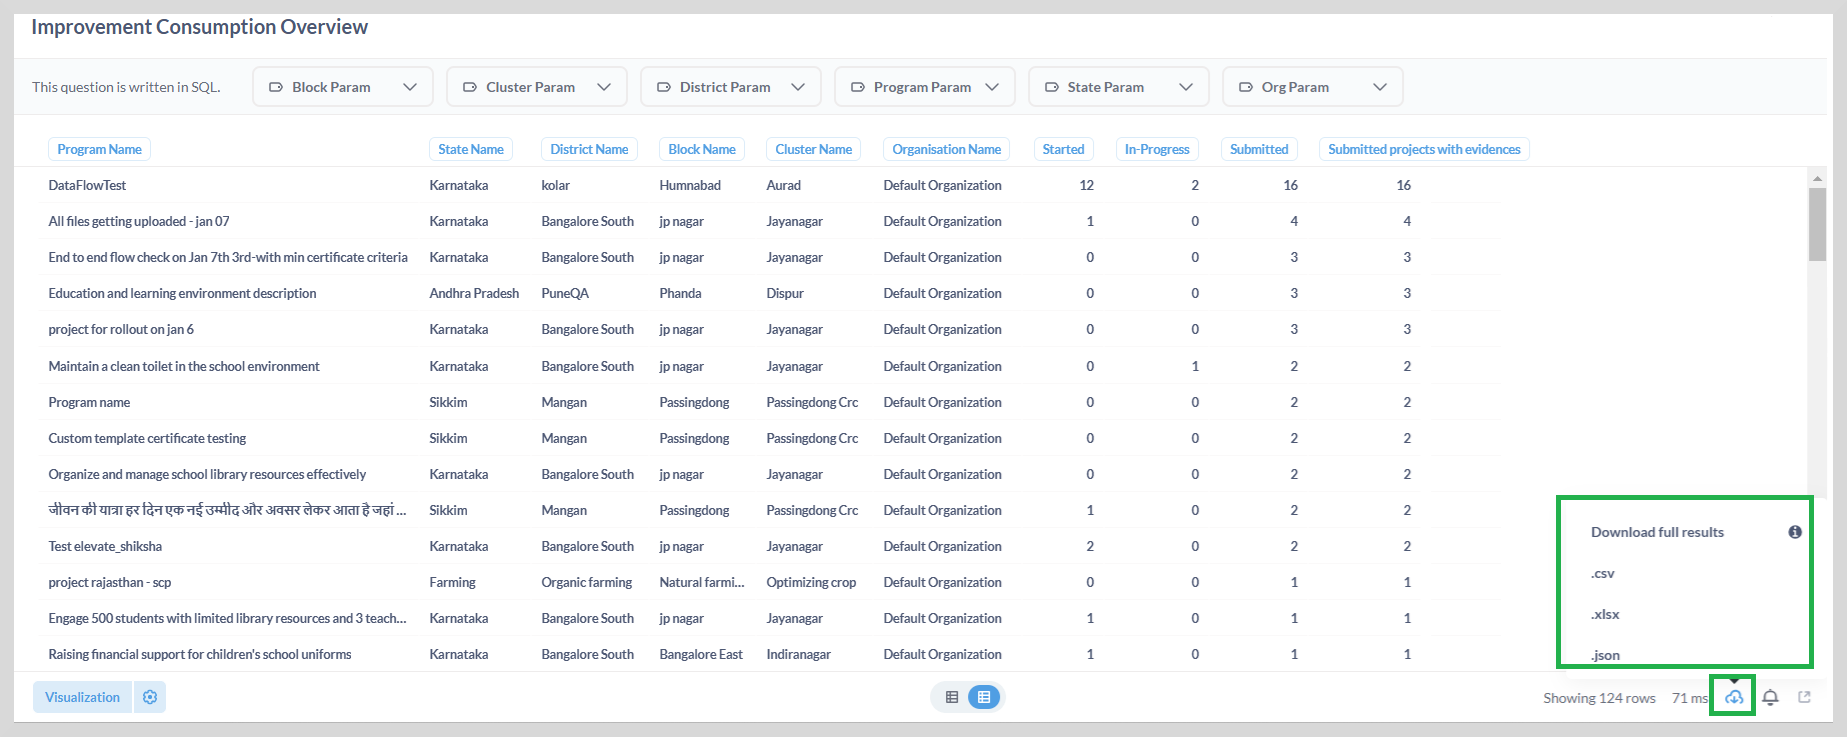Image resolution: width=1847 pixels, height=737 pixels.
Task: Click the 'Humnabad' block cell
Action: [690, 185]
